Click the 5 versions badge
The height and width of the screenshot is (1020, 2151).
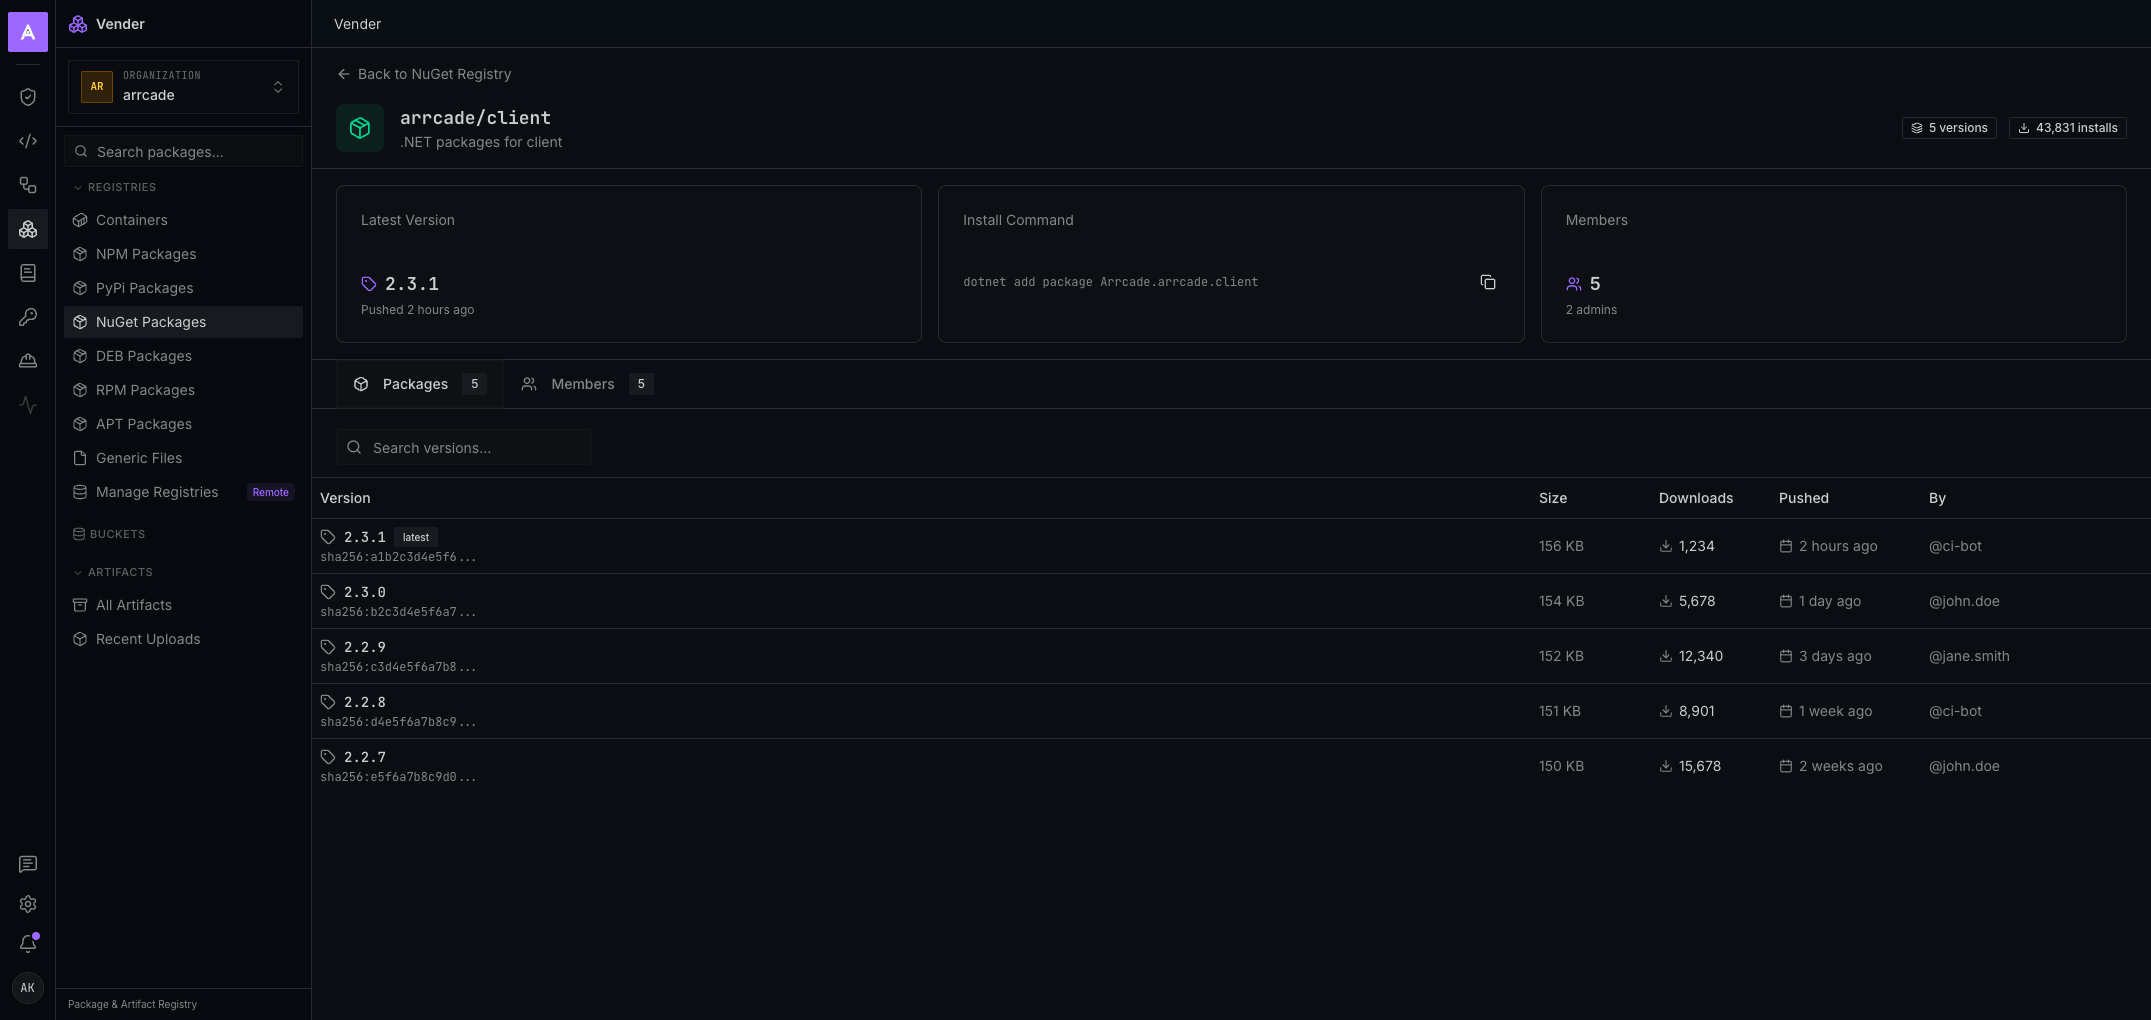click(1949, 128)
